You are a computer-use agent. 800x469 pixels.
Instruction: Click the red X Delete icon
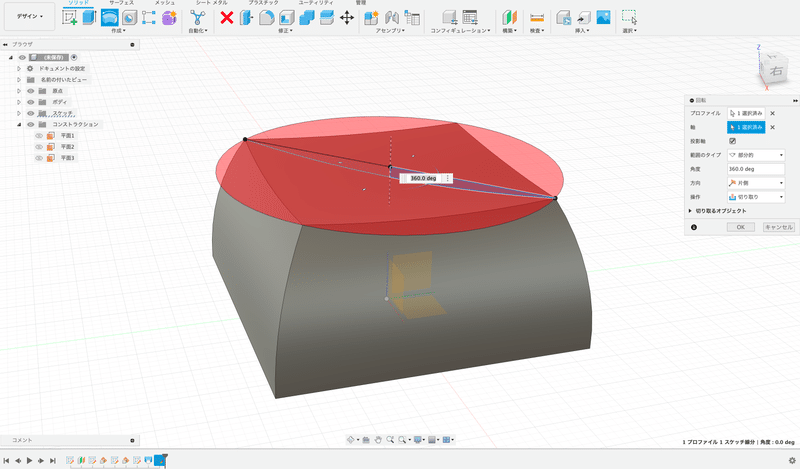click(227, 17)
